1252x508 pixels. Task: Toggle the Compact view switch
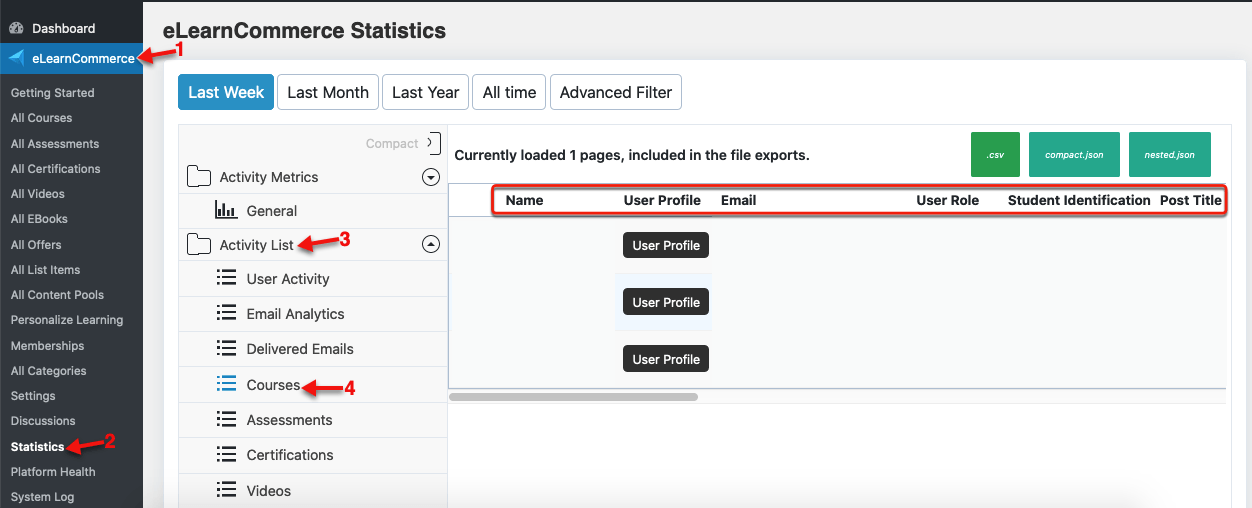coord(433,143)
